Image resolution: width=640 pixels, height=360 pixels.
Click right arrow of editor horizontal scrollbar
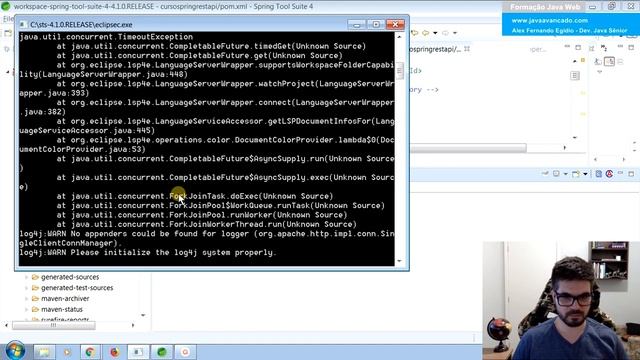click(x=565, y=148)
